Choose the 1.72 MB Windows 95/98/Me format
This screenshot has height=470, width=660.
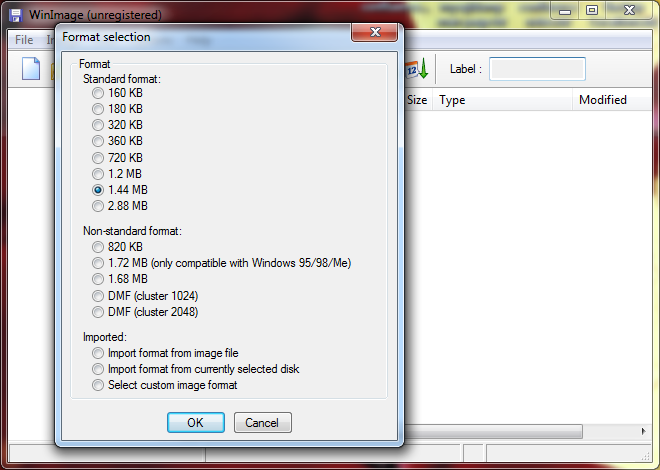(98, 263)
